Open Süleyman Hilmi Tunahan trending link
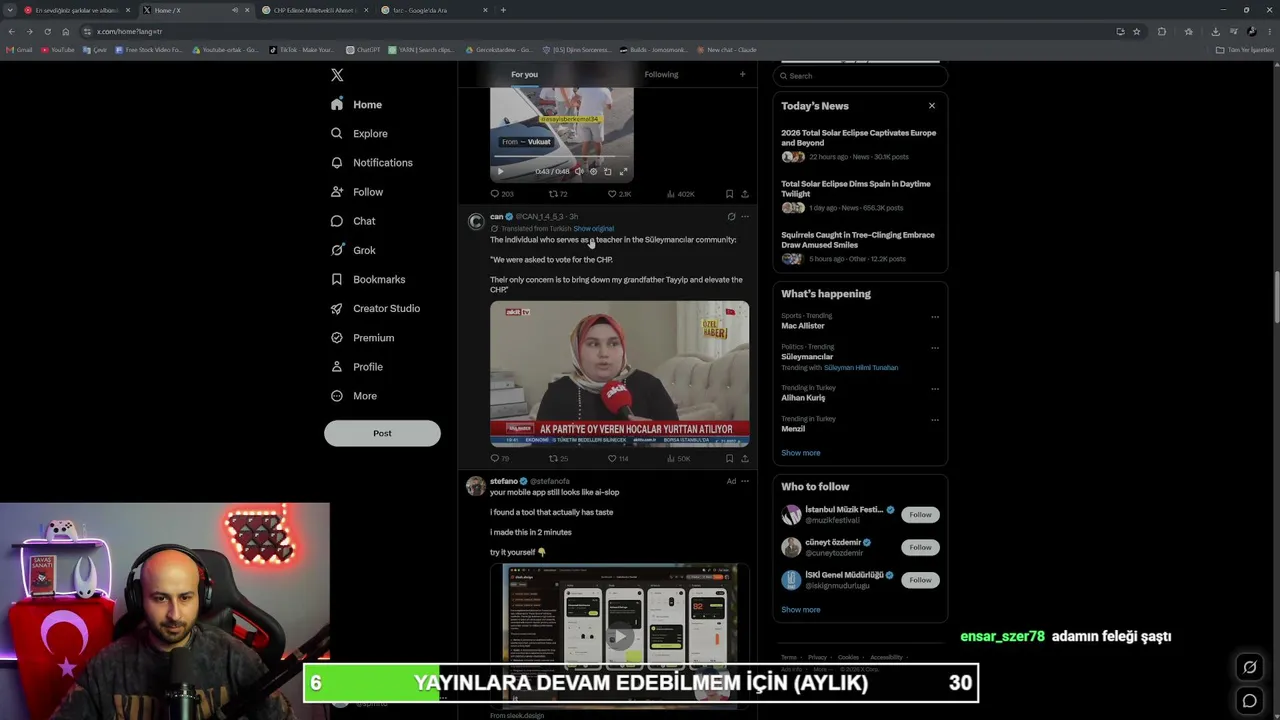Screen dimensions: 1280x720 [x=861, y=368]
